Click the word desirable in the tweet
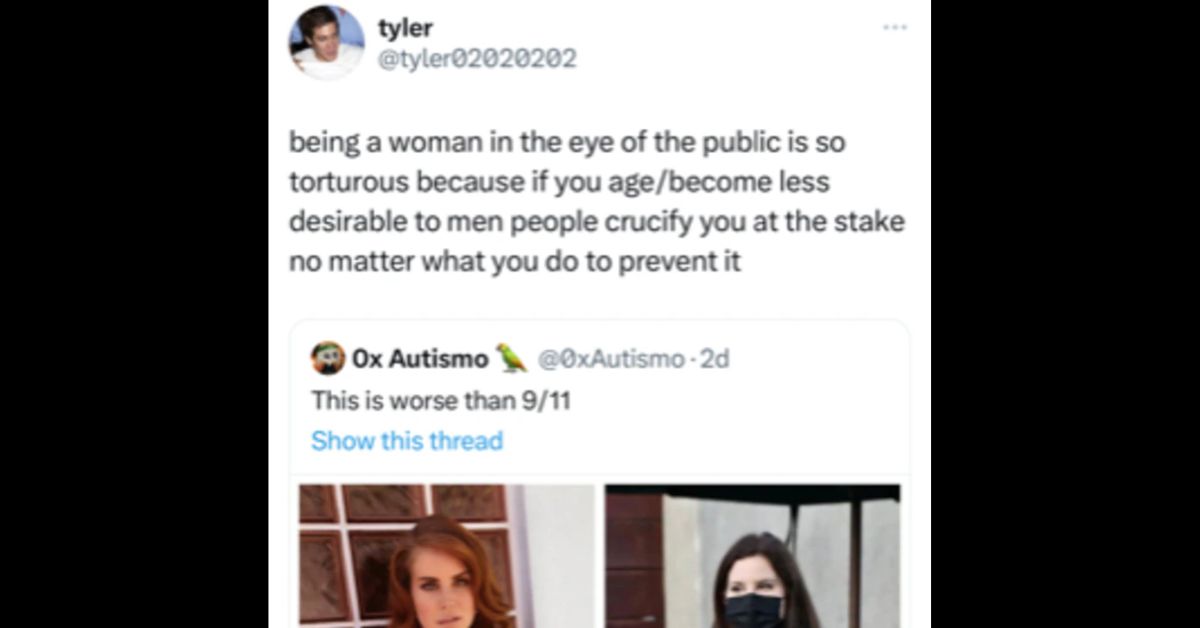The width and height of the screenshot is (1200, 628). [x=347, y=223]
